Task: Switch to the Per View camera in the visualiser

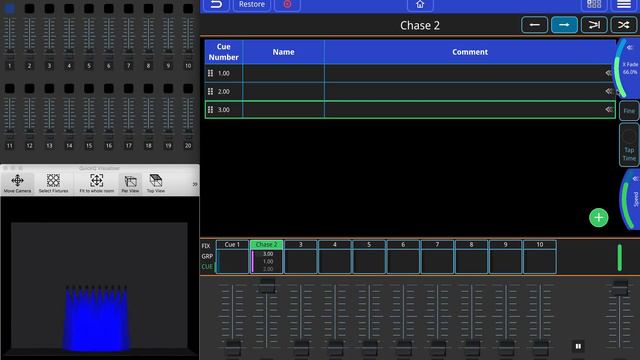Action: coord(130,183)
